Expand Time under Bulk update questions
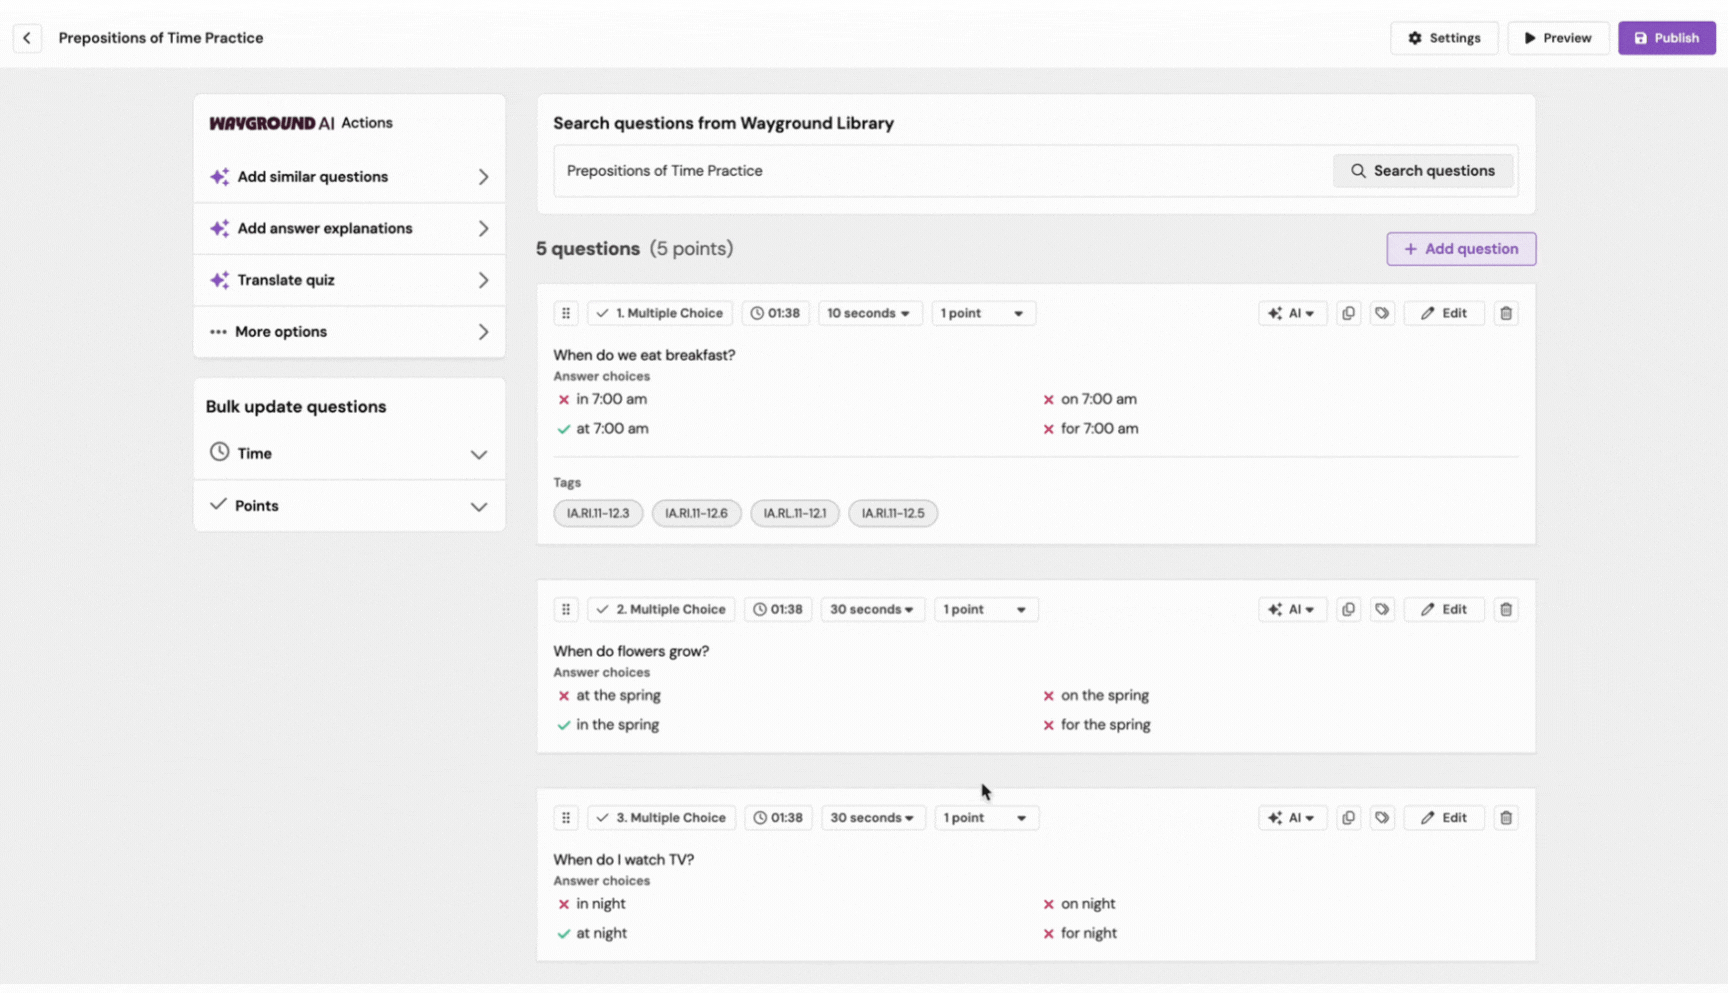The height and width of the screenshot is (993, 1728). point(349,453)
